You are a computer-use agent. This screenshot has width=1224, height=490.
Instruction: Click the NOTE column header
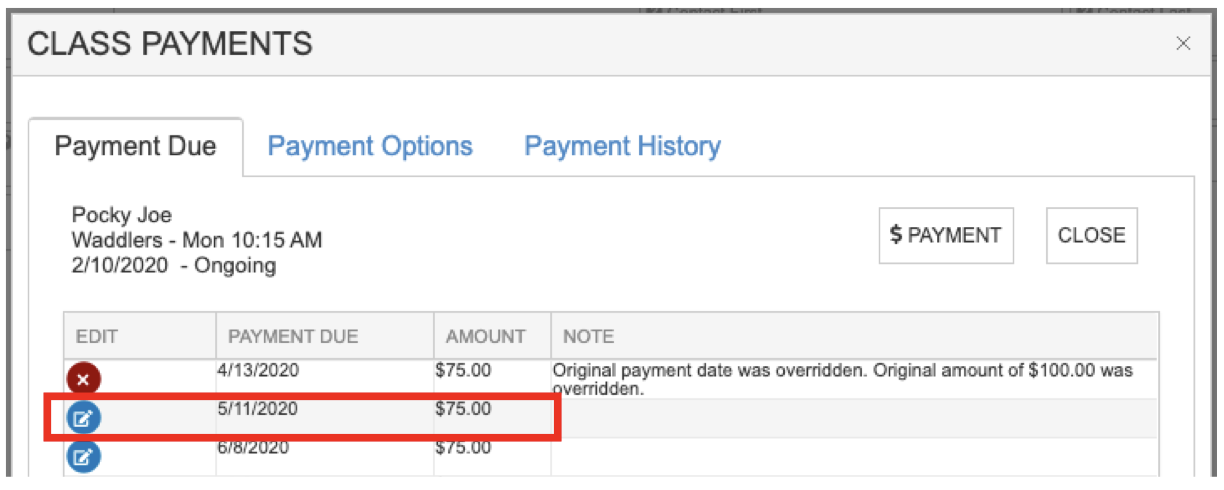(x=589, y=336)
